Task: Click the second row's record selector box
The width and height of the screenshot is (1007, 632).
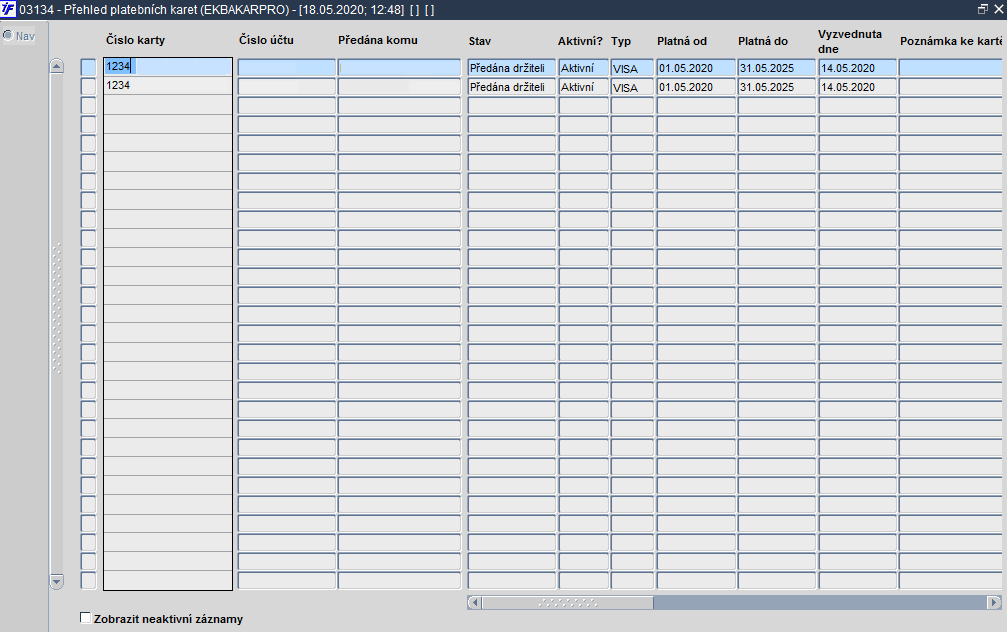Action: click(x=88, y=87)
